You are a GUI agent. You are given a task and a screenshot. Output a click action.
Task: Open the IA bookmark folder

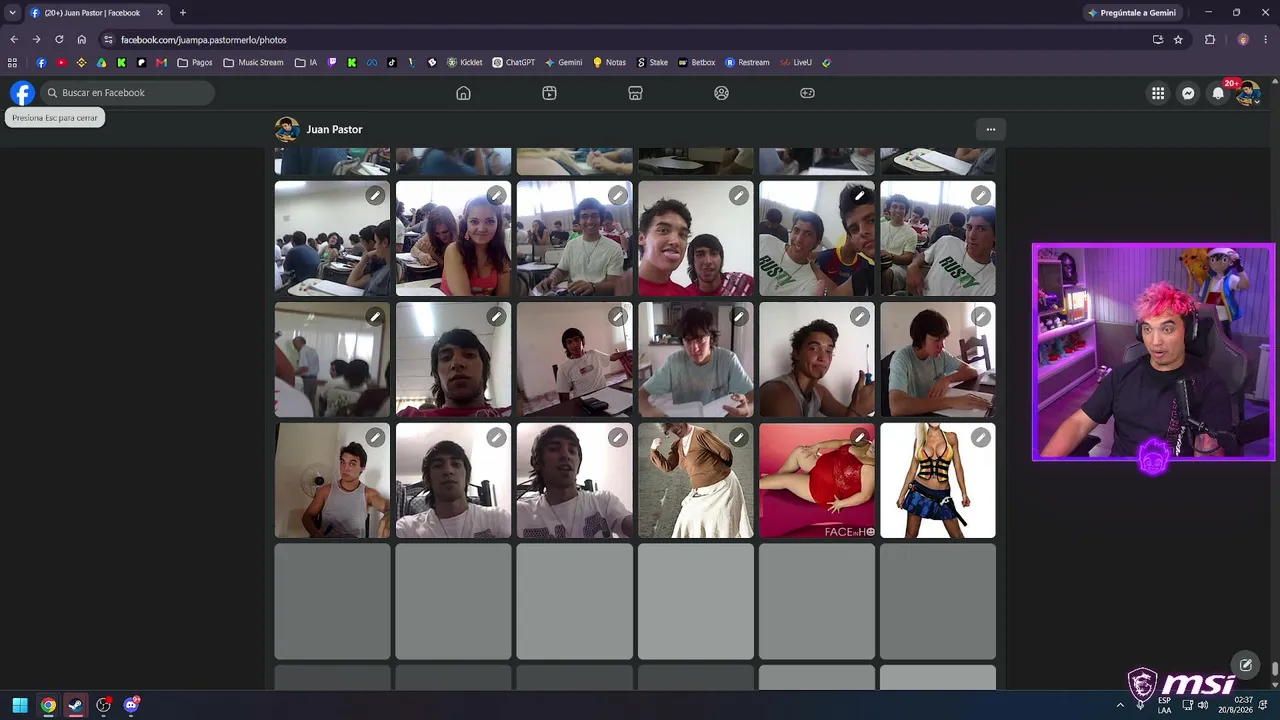click(306, 62)
